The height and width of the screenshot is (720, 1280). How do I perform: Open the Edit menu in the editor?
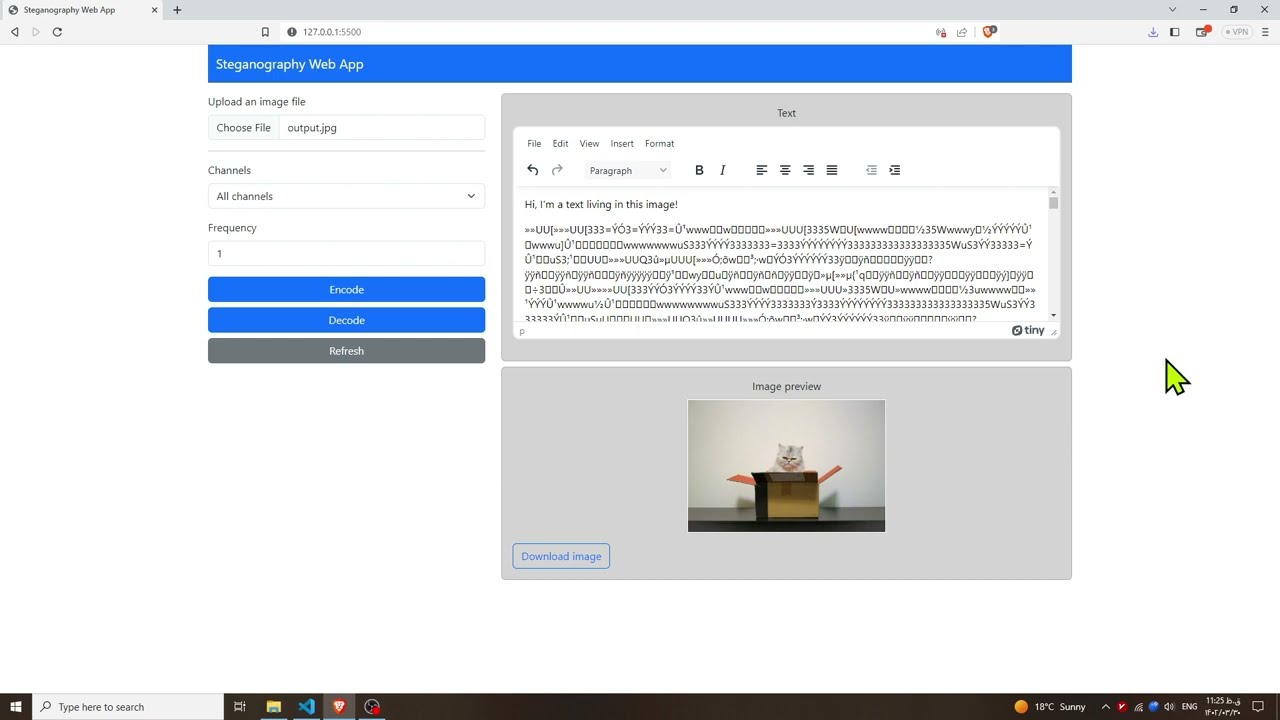coord(560,143)
